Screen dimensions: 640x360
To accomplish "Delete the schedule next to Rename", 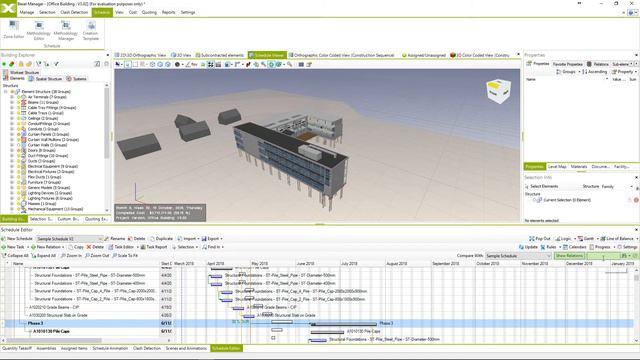I will coord(136,238).
